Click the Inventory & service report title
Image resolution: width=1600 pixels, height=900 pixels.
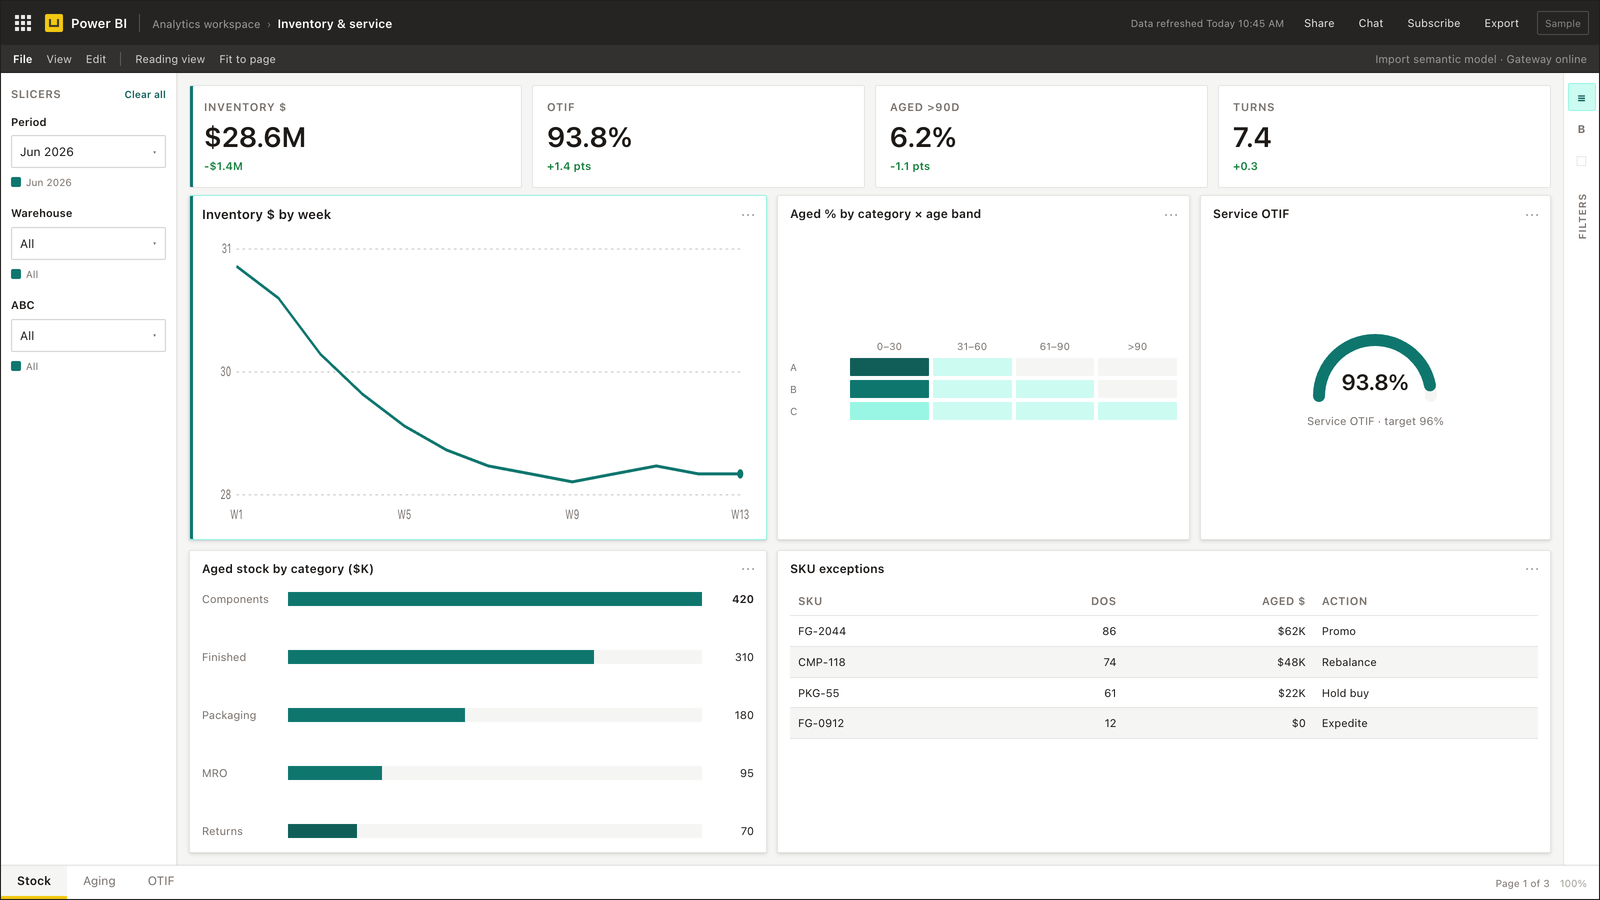tap(334, 24)
